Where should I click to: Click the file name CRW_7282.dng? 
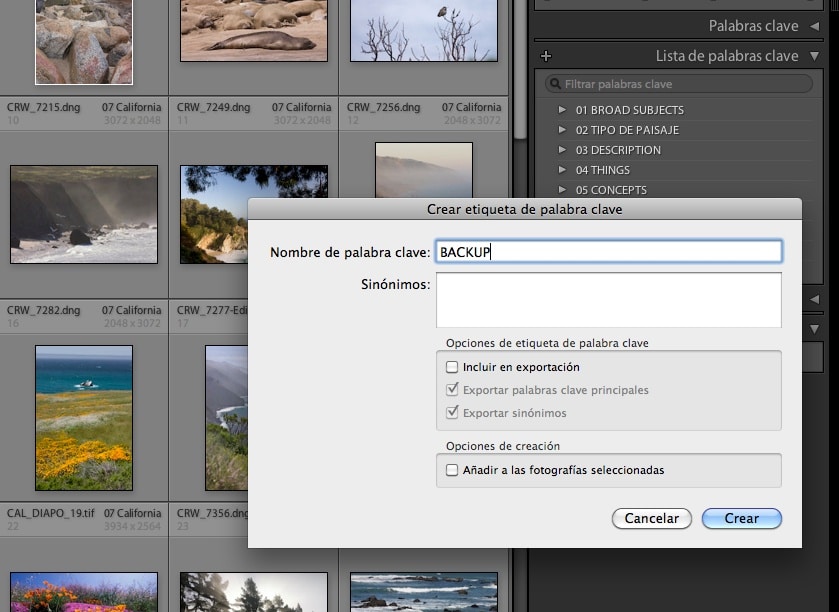point(43,310)
